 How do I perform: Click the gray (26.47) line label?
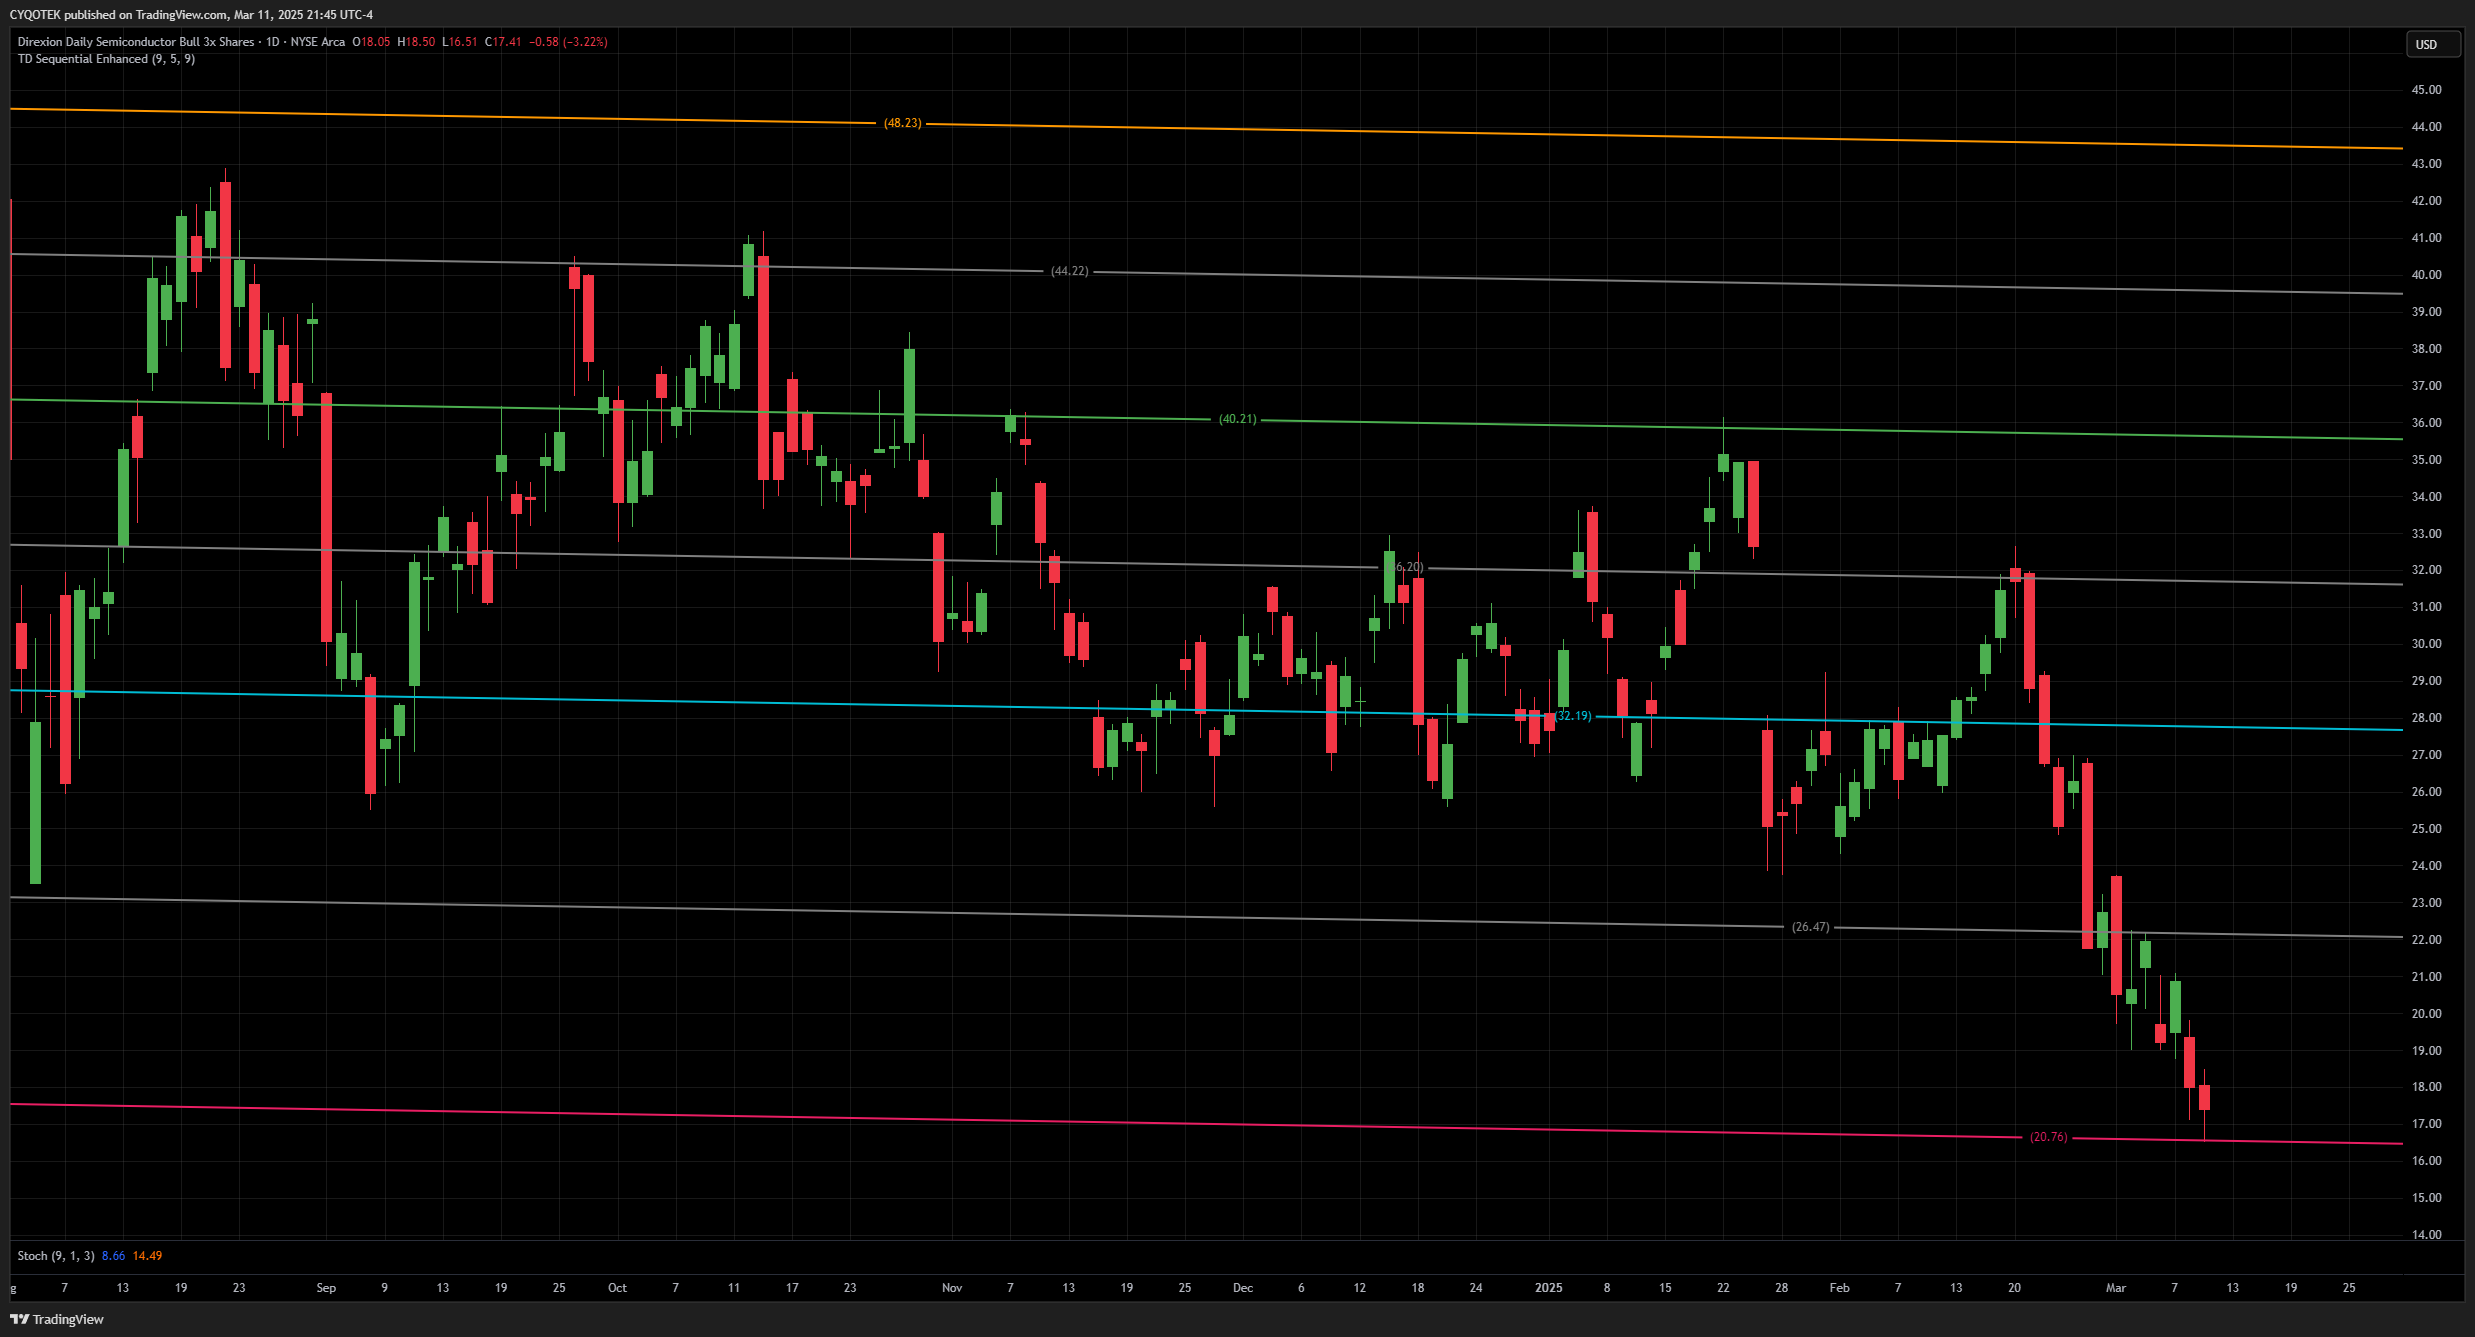coord(1810,927)
